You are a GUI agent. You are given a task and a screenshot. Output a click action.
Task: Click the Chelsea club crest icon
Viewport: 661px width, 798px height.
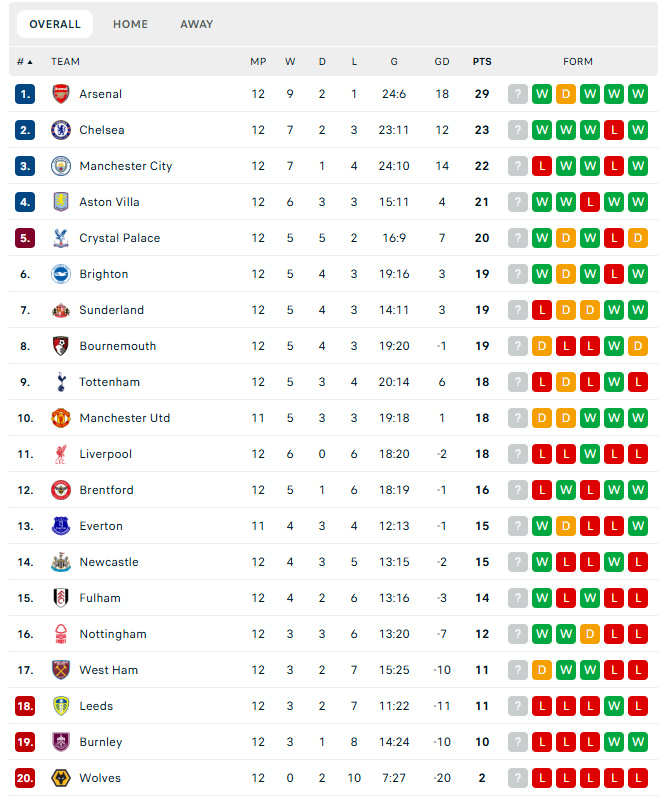coord(61,130)
